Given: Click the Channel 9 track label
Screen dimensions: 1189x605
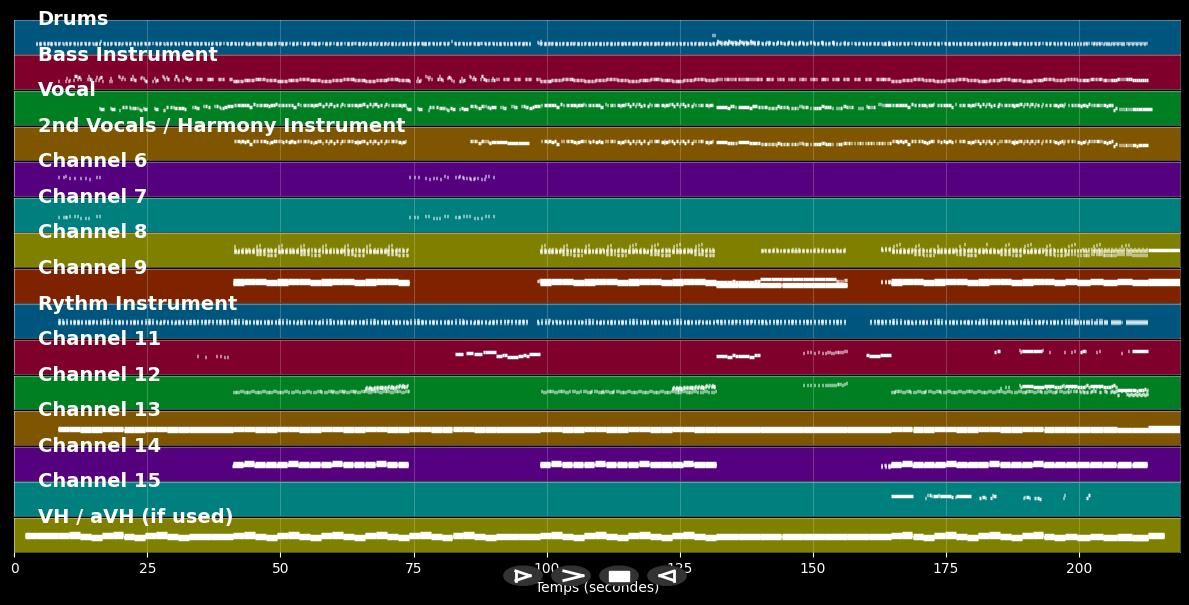Looking at the screenshot, I should [92, 268].
